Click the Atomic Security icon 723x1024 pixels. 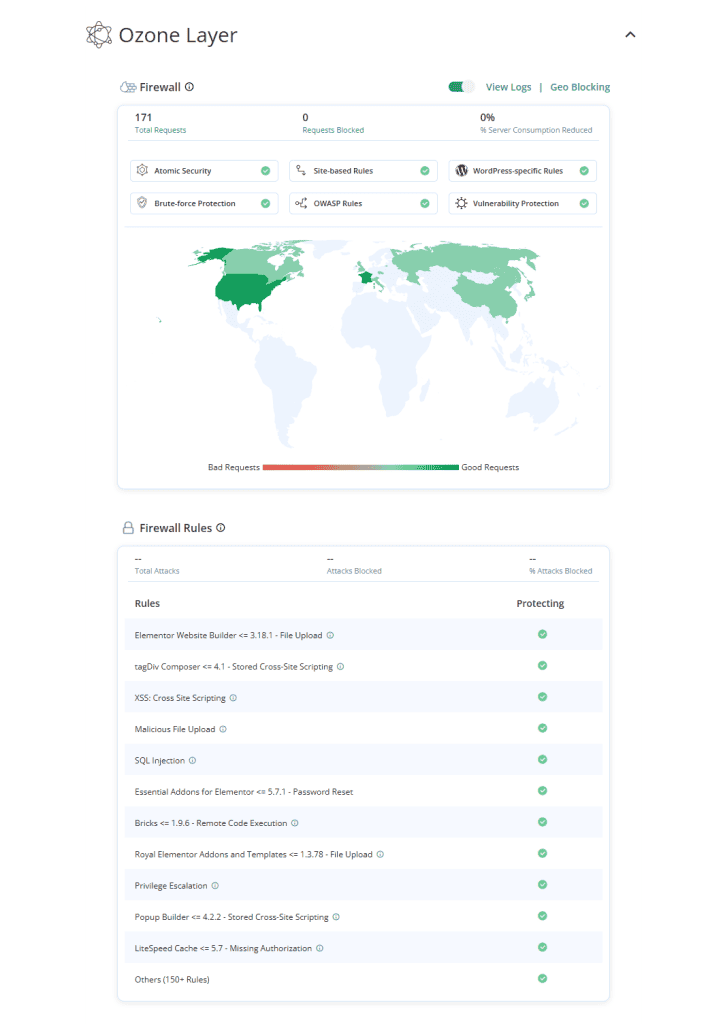(x=142, y=170)
